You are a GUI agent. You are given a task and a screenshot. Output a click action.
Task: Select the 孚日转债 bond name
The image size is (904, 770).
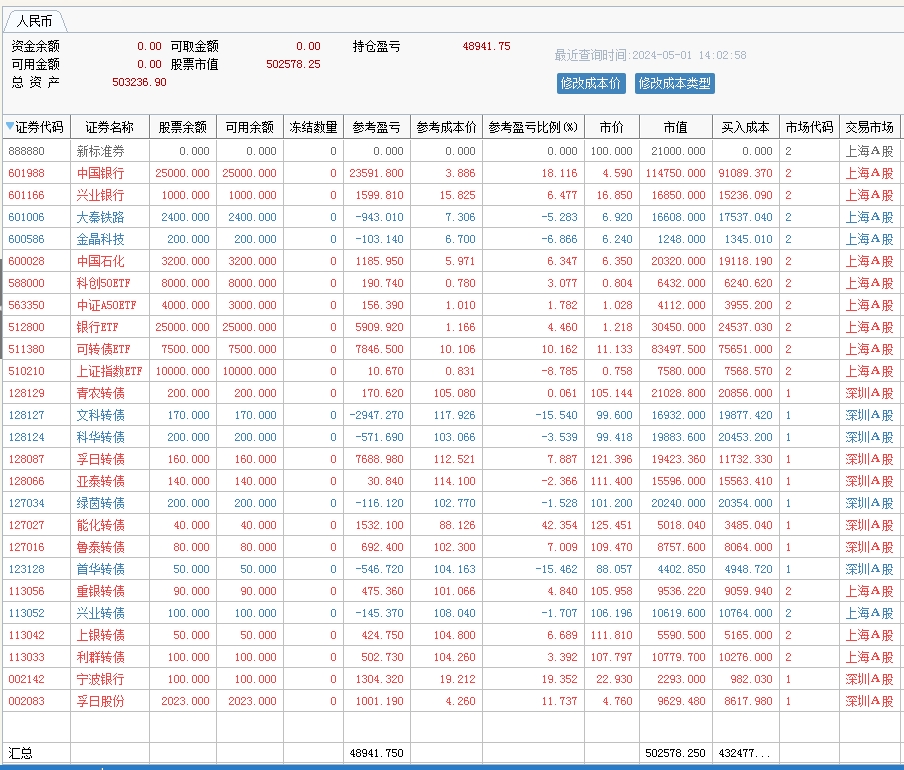coord(100,459)
